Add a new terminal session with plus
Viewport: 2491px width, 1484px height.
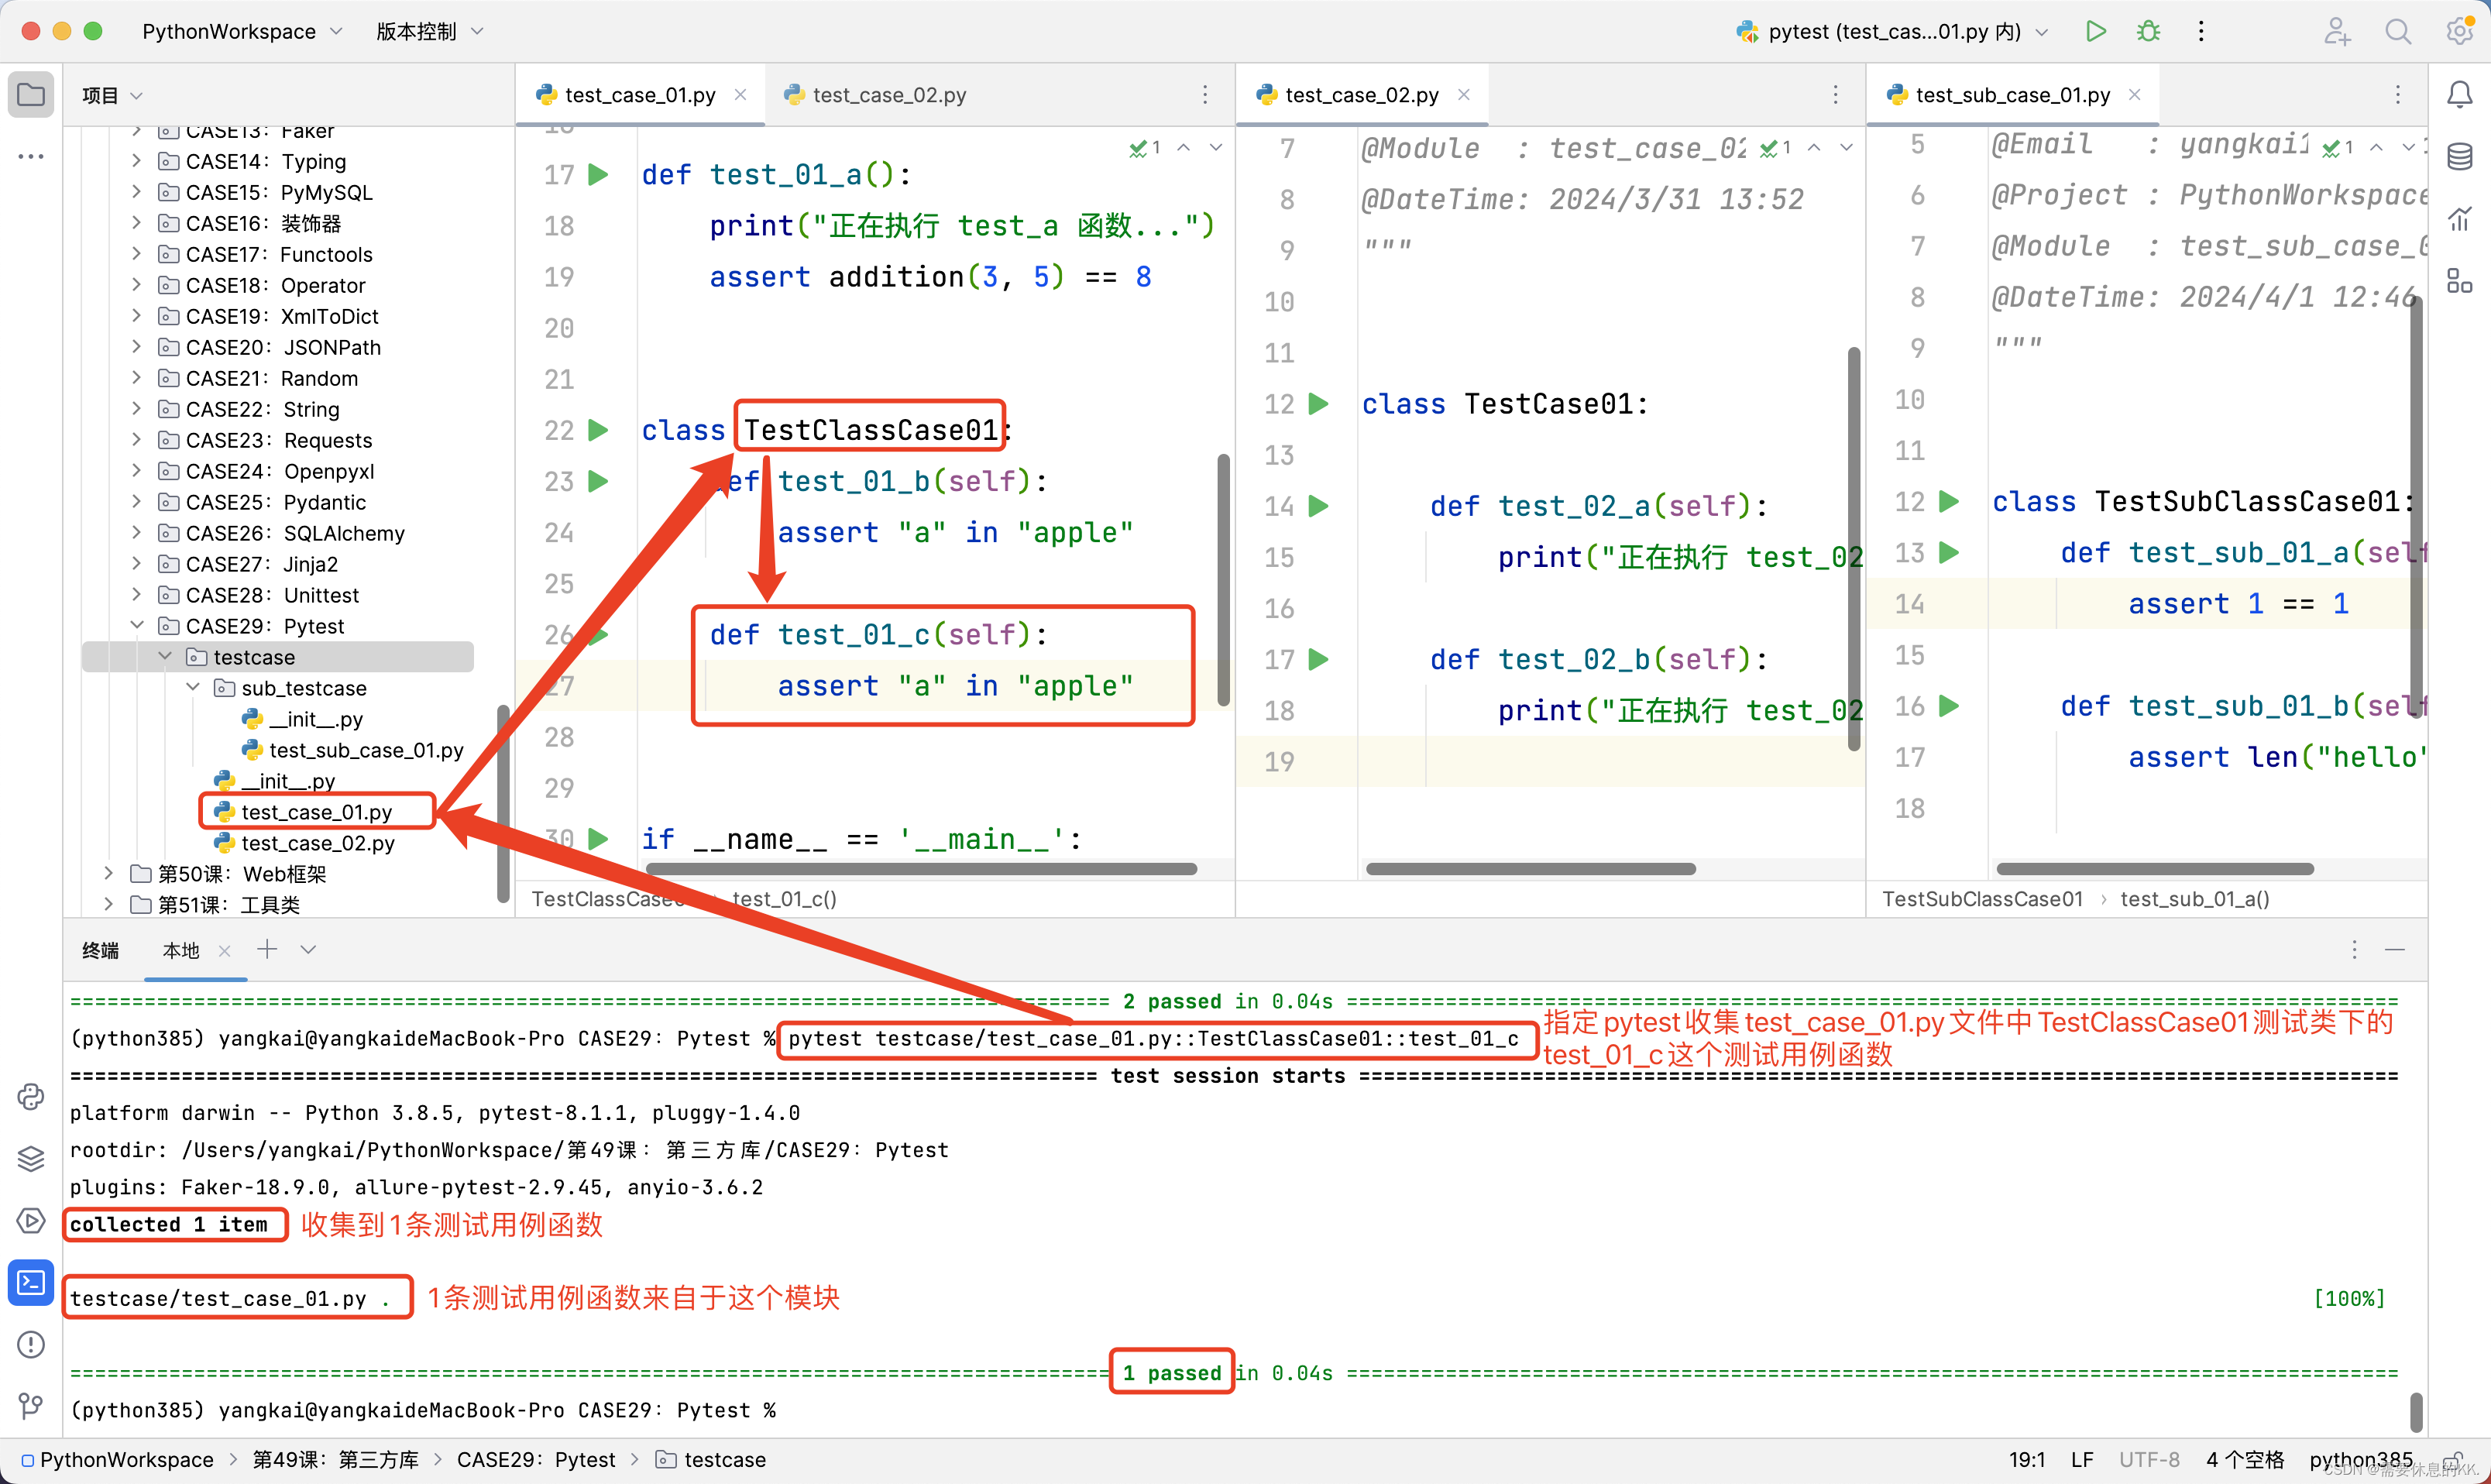267,950
